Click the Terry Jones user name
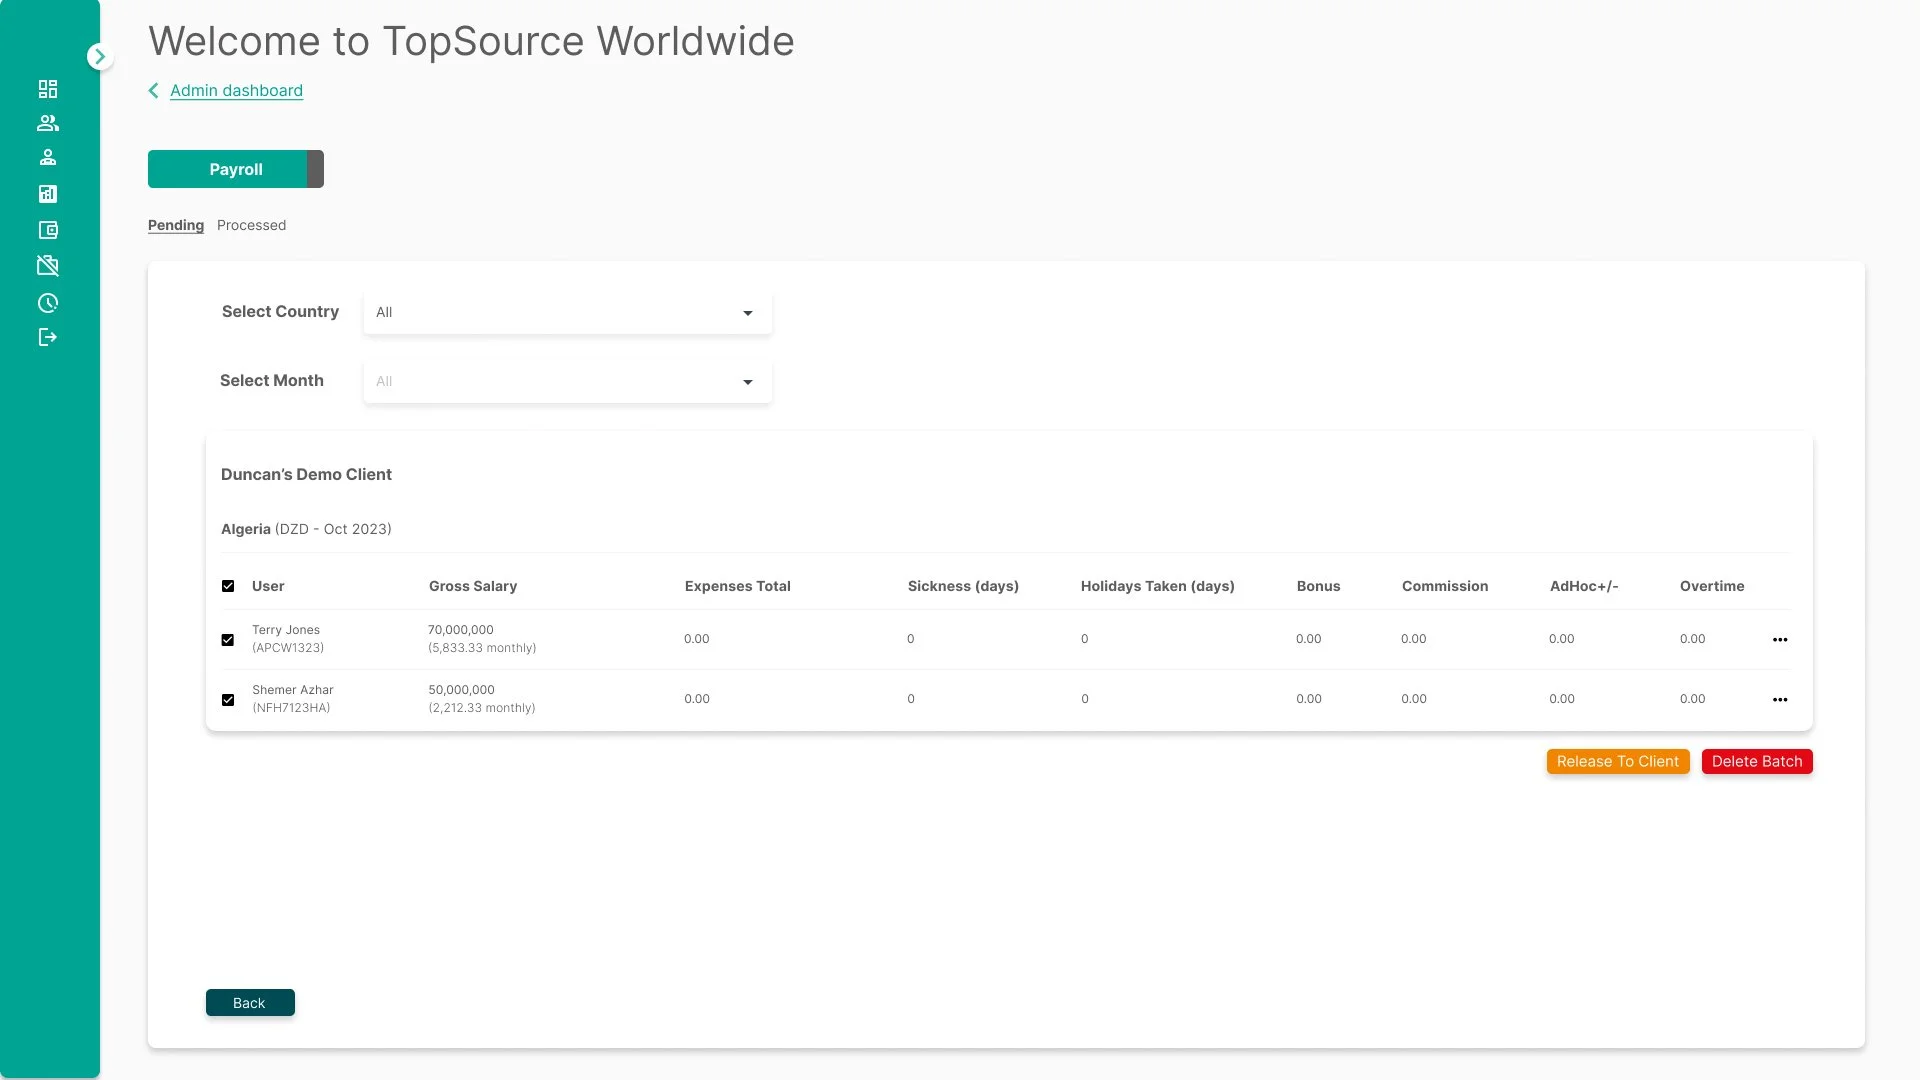 [286, 630]
